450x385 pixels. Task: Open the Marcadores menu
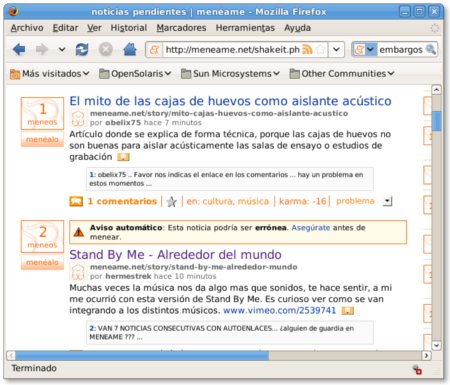click(x=181, y=28)
